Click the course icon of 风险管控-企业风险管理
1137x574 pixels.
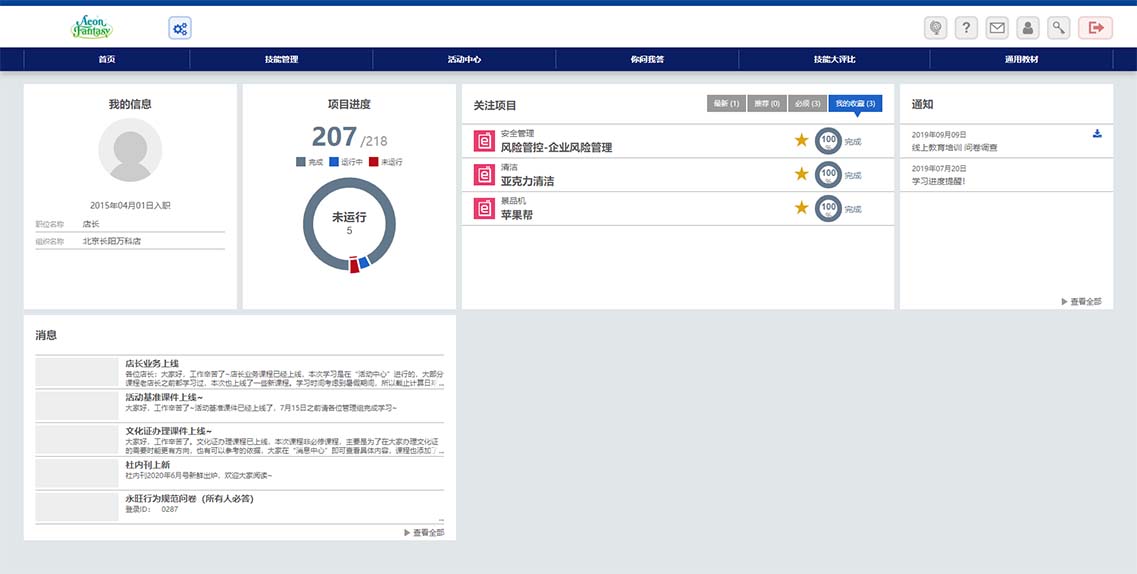[x=484, y=141]
